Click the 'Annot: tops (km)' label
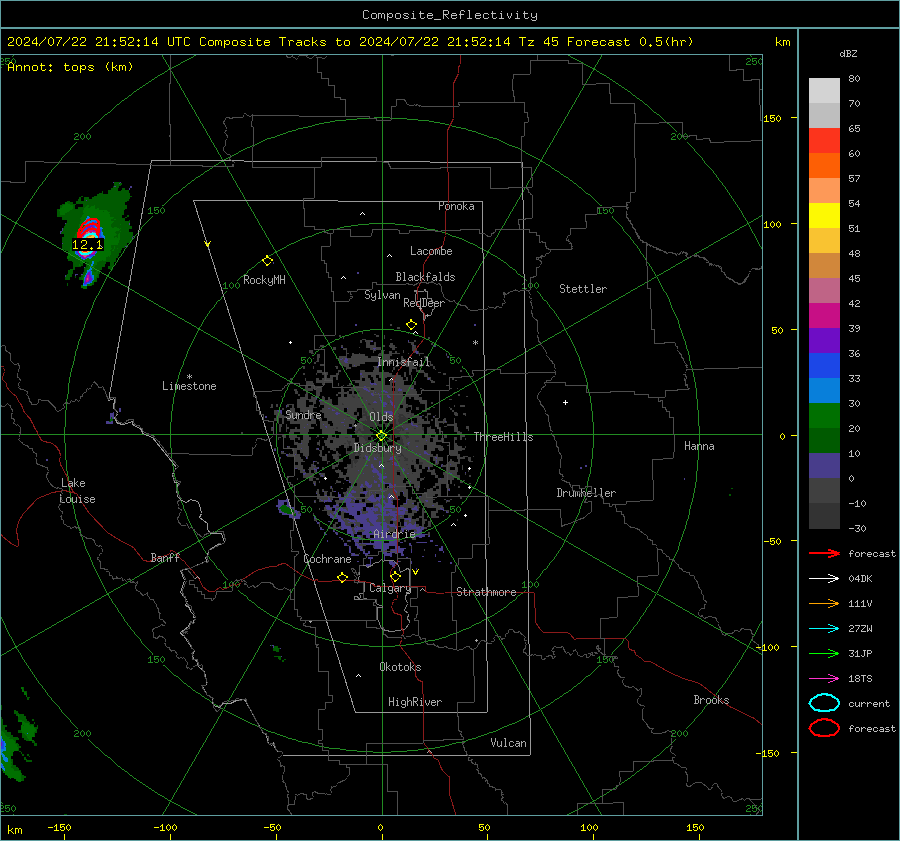This screenshot has height=841, width=900. point(70,67)
